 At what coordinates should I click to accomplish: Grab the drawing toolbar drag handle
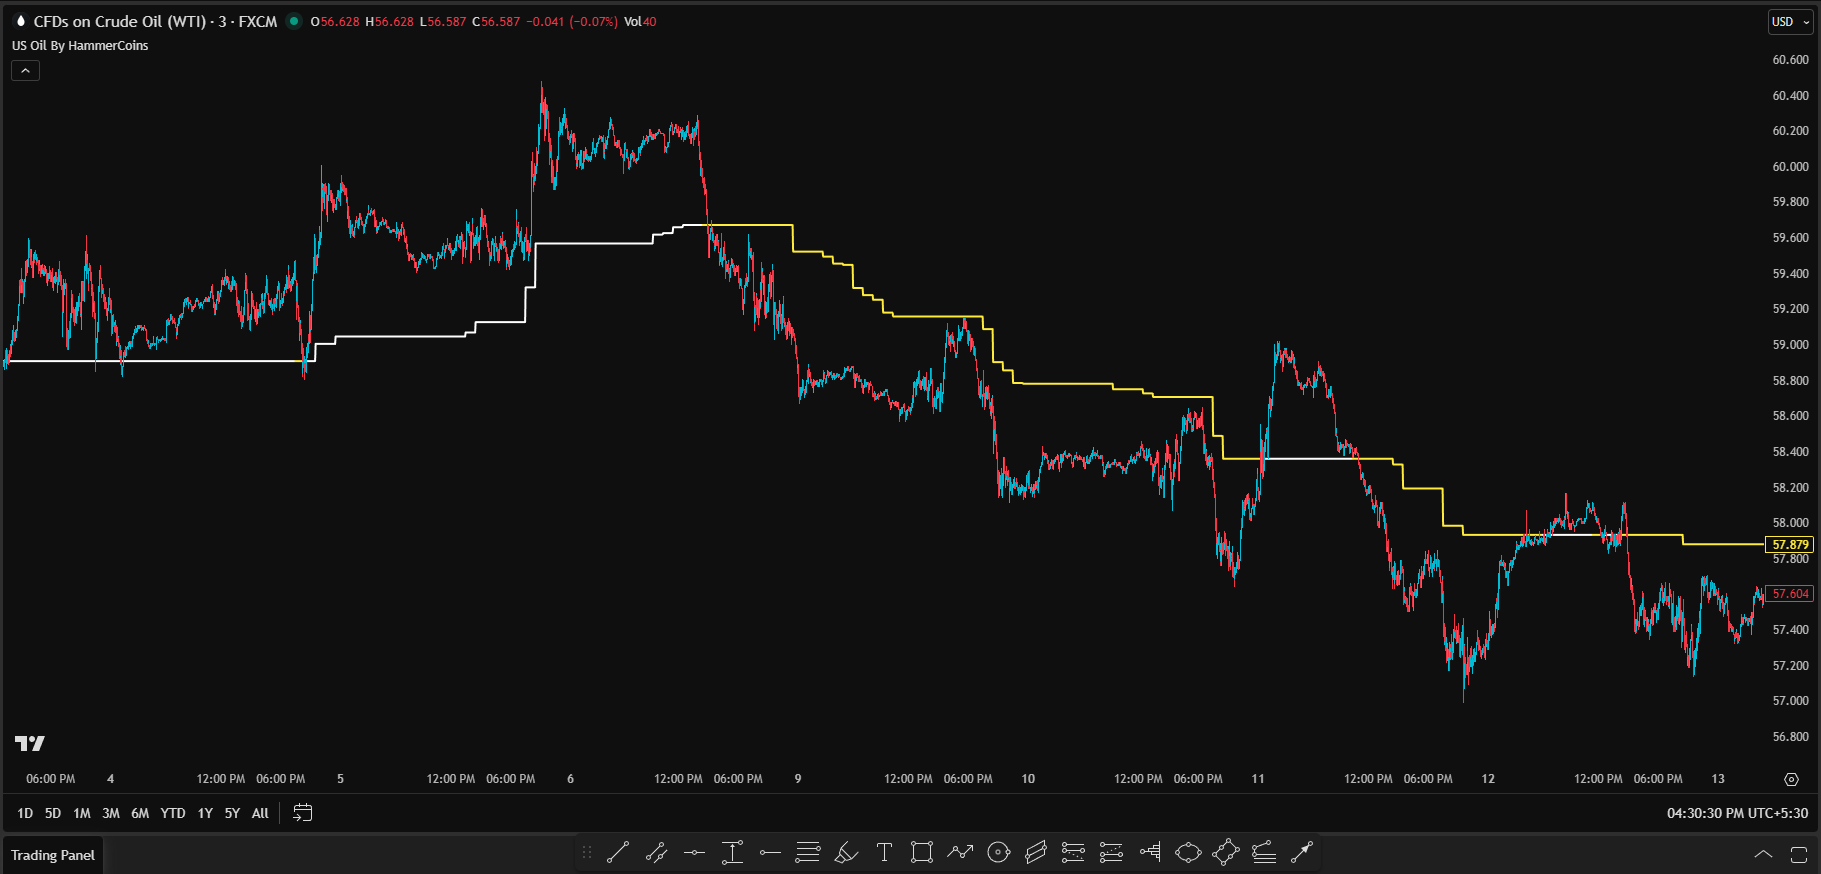[x=587, y=853]
